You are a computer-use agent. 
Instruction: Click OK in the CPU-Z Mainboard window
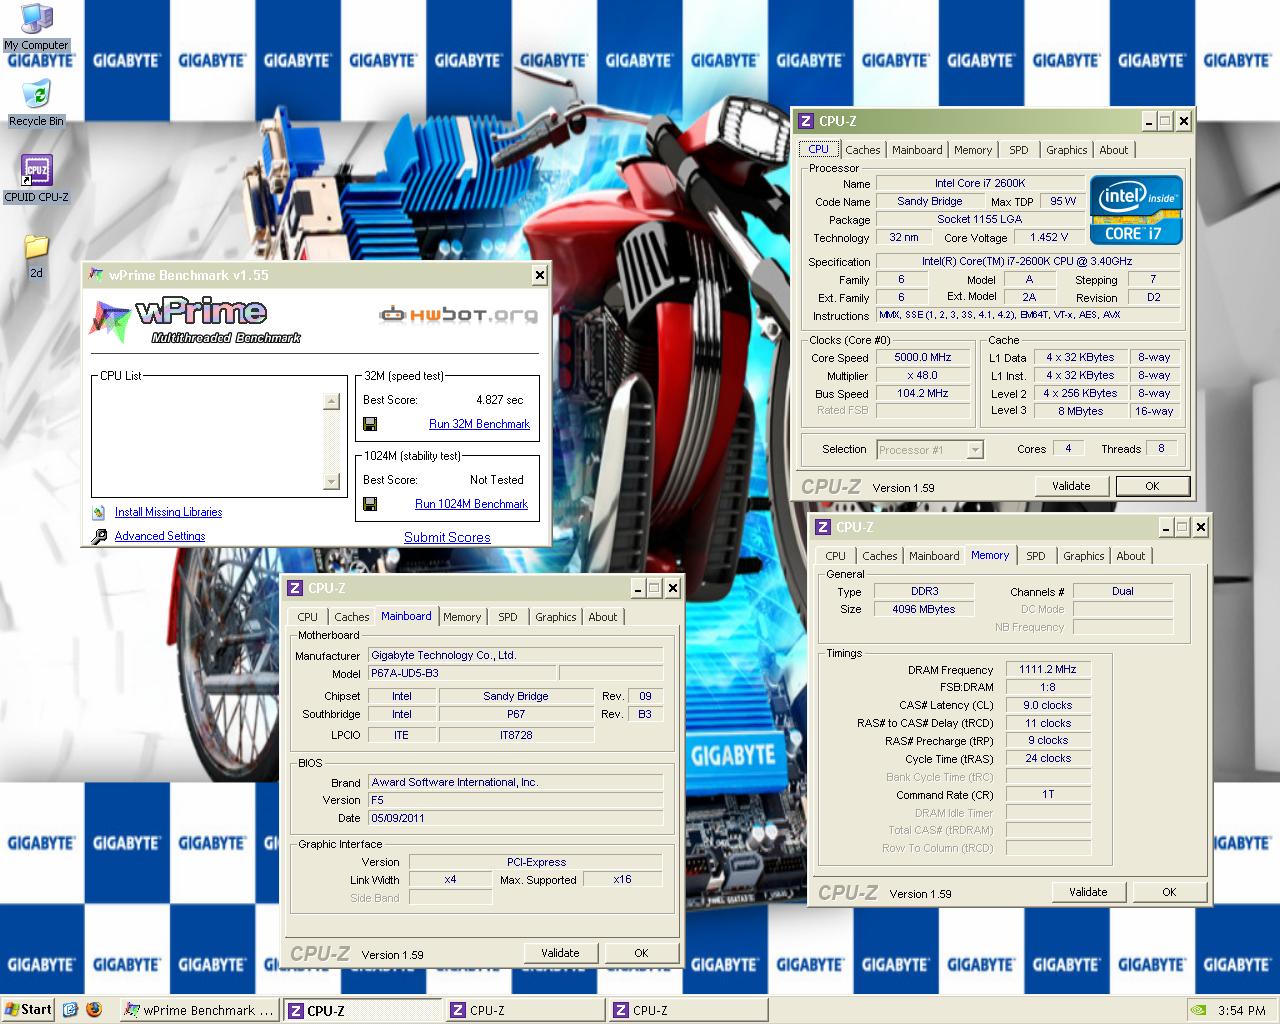[641, 953]
